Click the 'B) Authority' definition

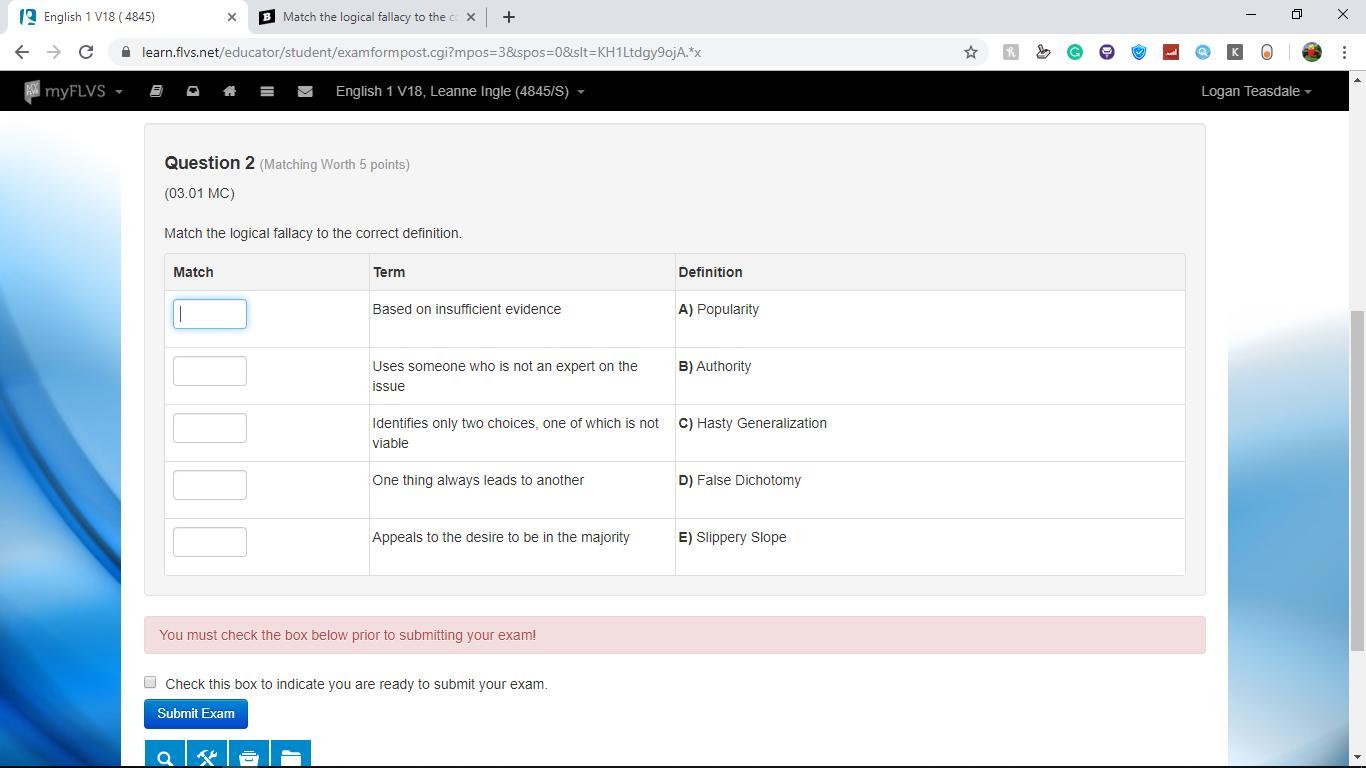click(715, 366)
